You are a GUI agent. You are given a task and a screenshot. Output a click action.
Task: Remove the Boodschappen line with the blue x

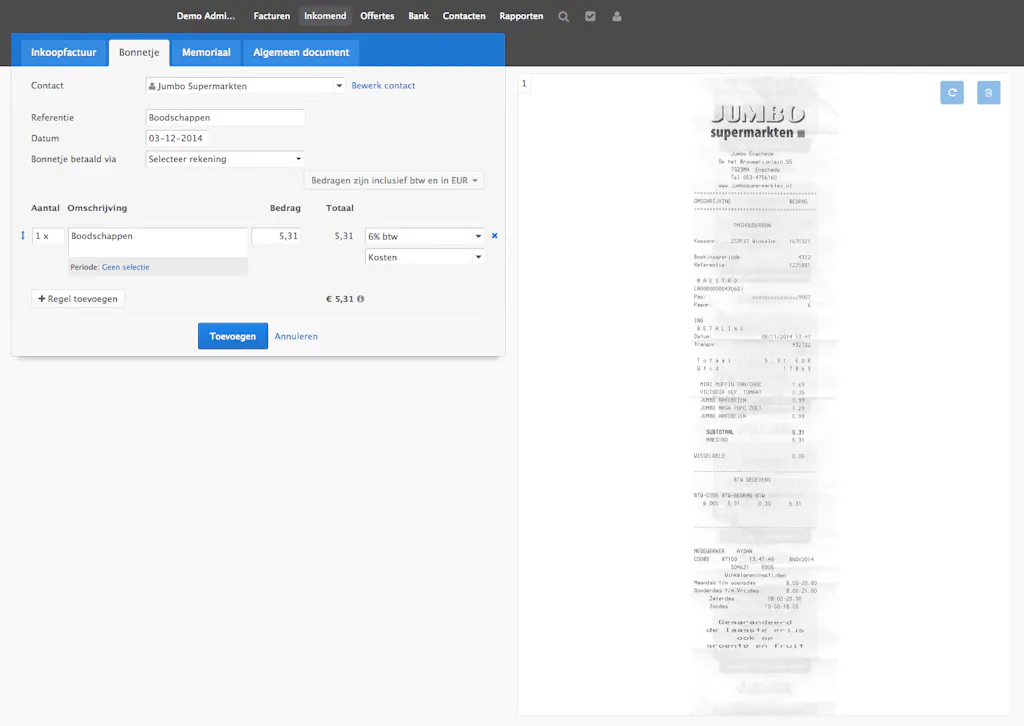point(494,236)
